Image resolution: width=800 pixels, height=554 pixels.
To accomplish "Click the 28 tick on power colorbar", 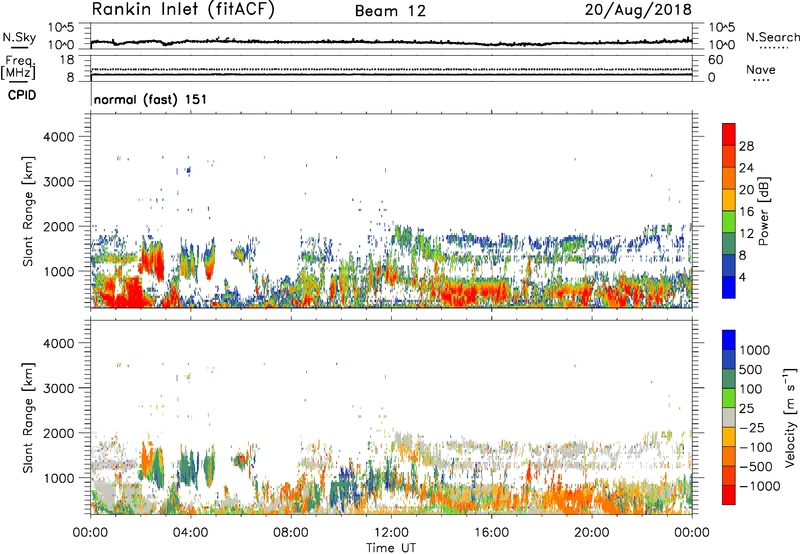I will pyautogui.click(x=746, y=146).
